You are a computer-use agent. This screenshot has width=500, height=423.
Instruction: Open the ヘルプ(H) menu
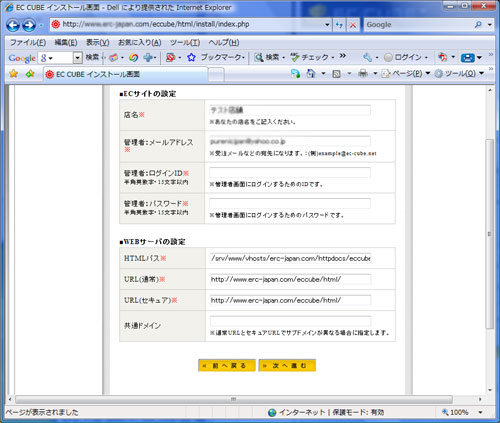click(x=224, y=43)
